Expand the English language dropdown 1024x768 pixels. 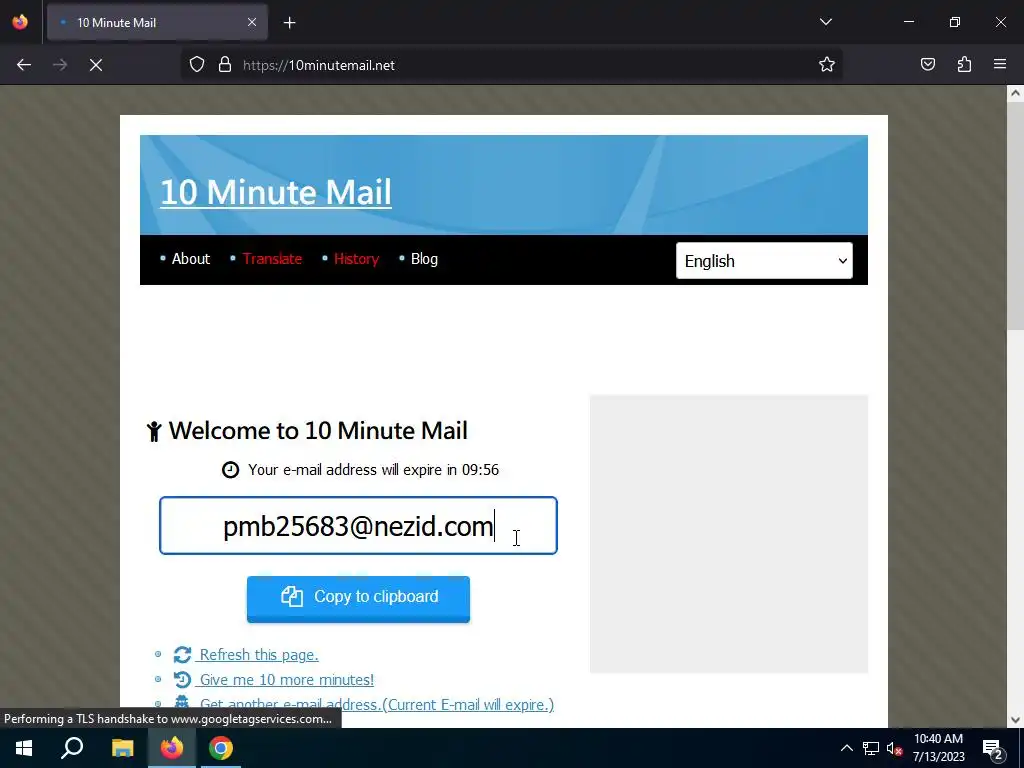764,261
